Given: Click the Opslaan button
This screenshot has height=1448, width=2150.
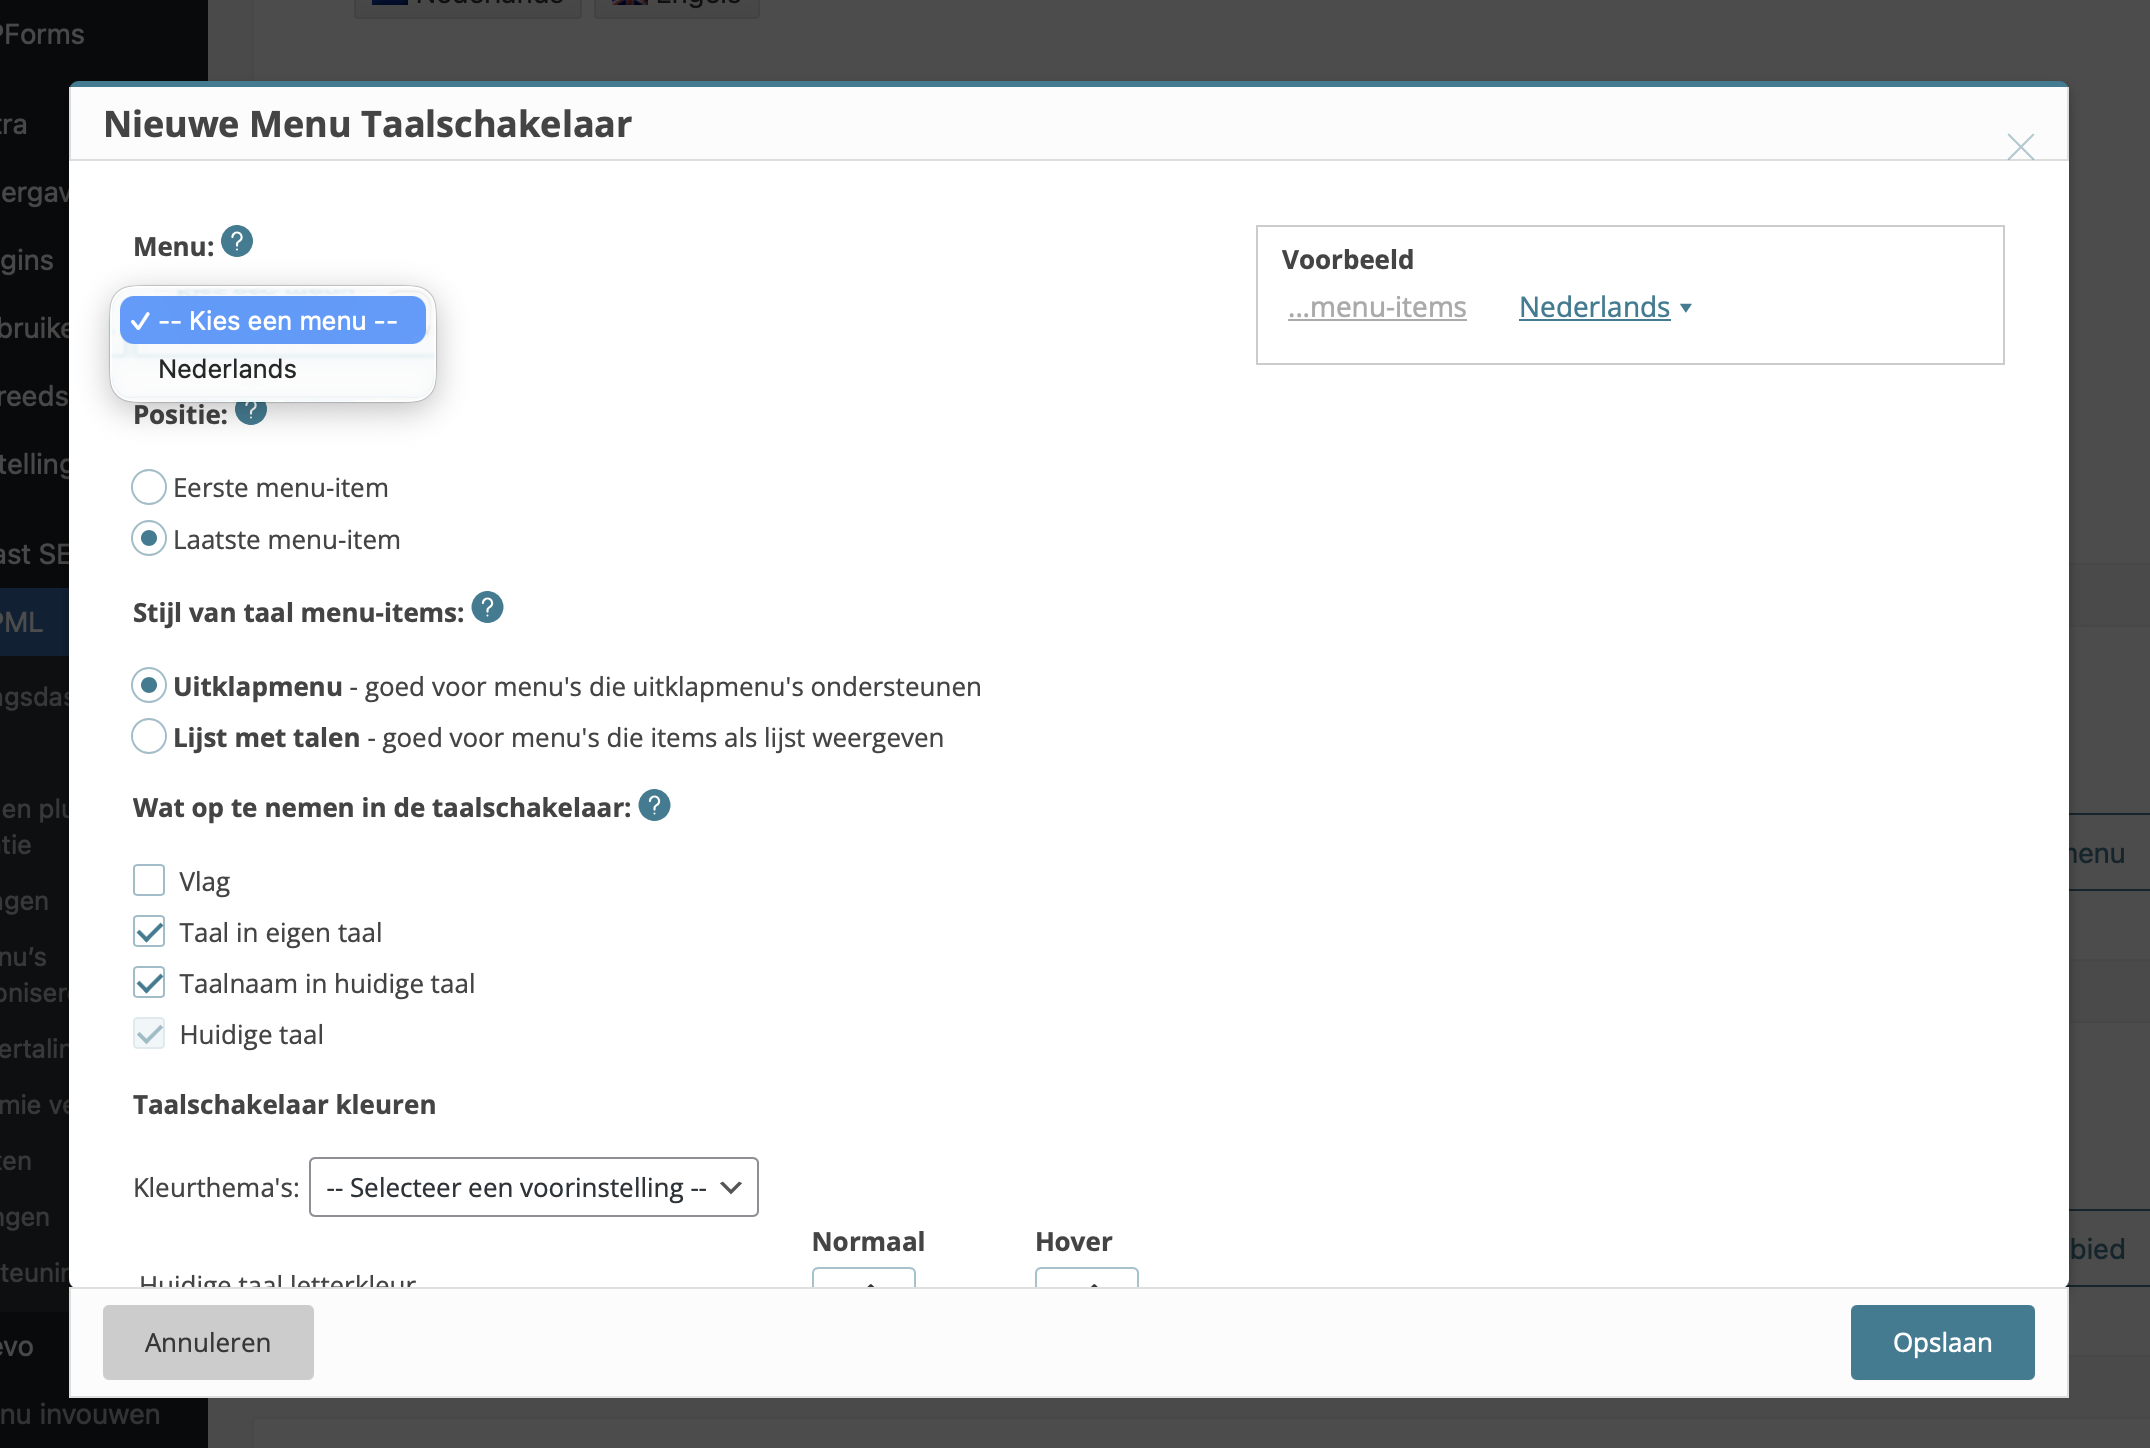Looking at the screenshot, I should point(1941,1342).
